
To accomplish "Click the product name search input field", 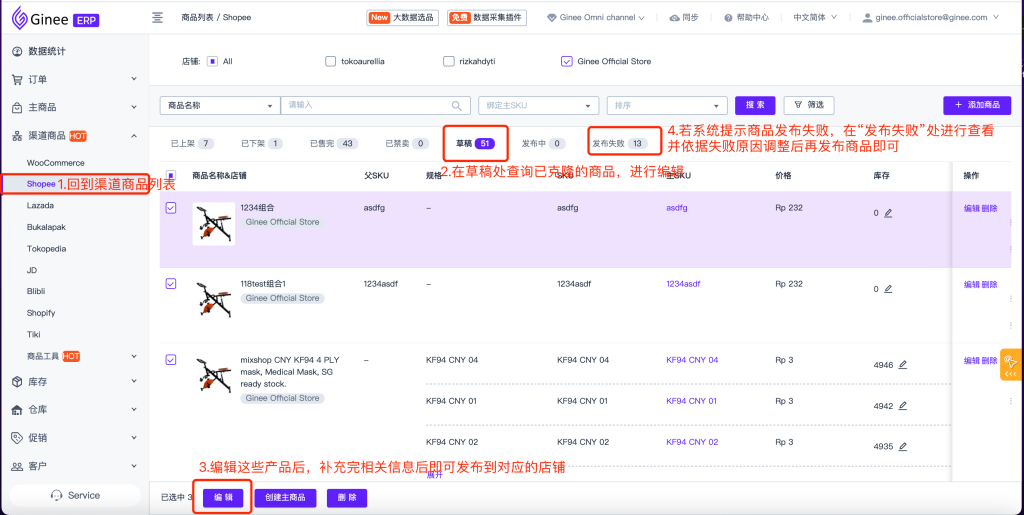I will click(x=376, y=105).
